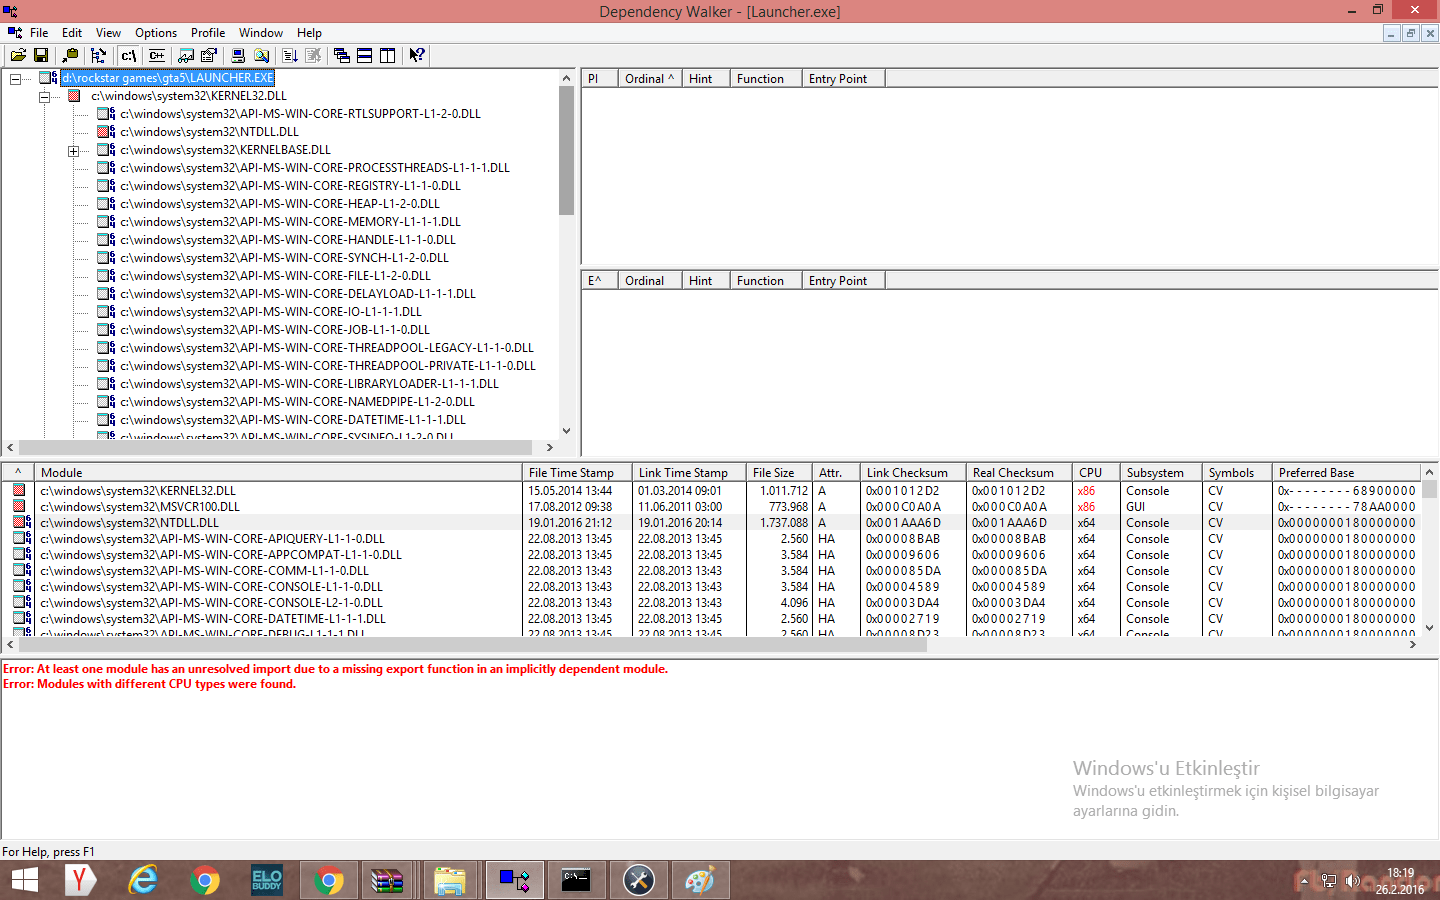Sort module list by Module column
Screen dimensions: 1440x900
pos(278,473)
